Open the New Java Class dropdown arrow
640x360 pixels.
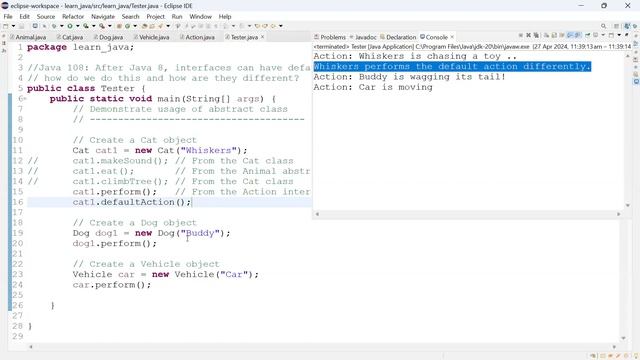click(x=135, y=26)
